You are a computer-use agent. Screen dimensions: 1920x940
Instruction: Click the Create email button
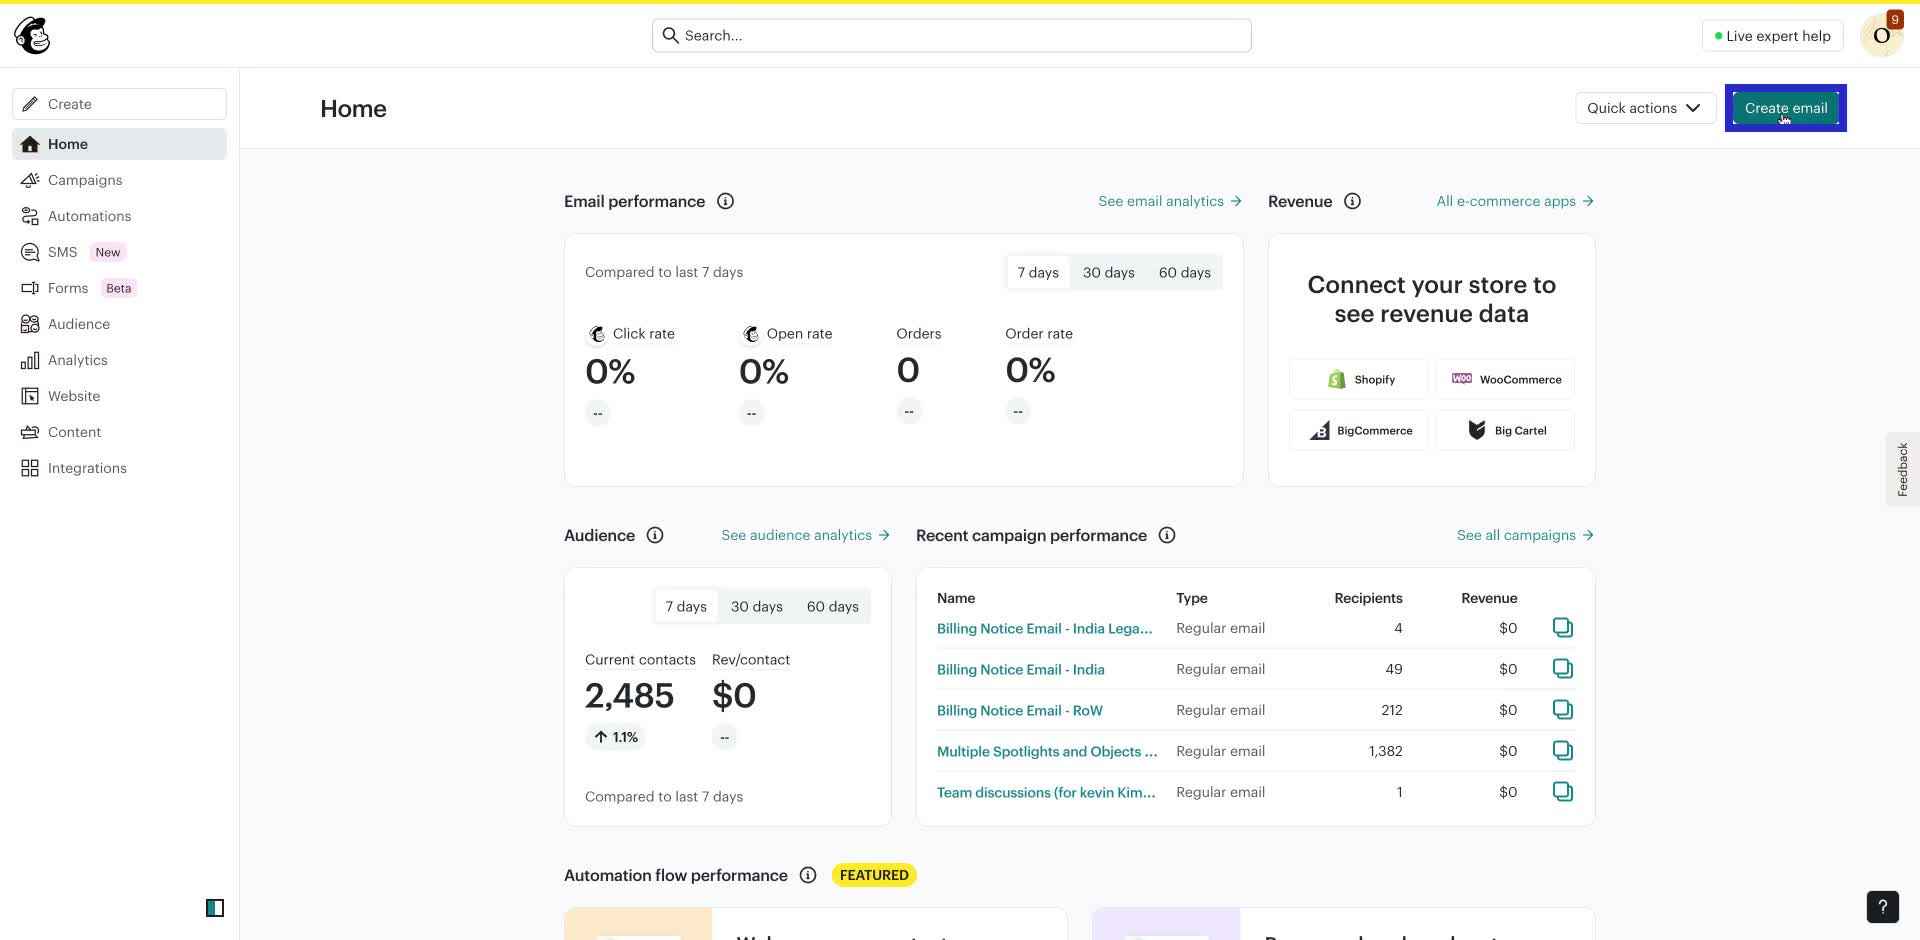tap(1784, 108)
